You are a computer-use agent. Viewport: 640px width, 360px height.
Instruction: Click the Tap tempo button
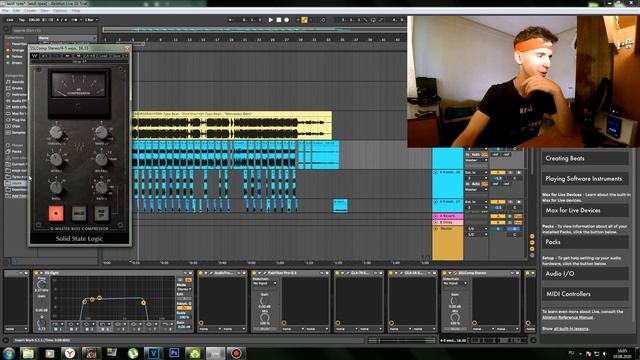(x=22, y=20)
